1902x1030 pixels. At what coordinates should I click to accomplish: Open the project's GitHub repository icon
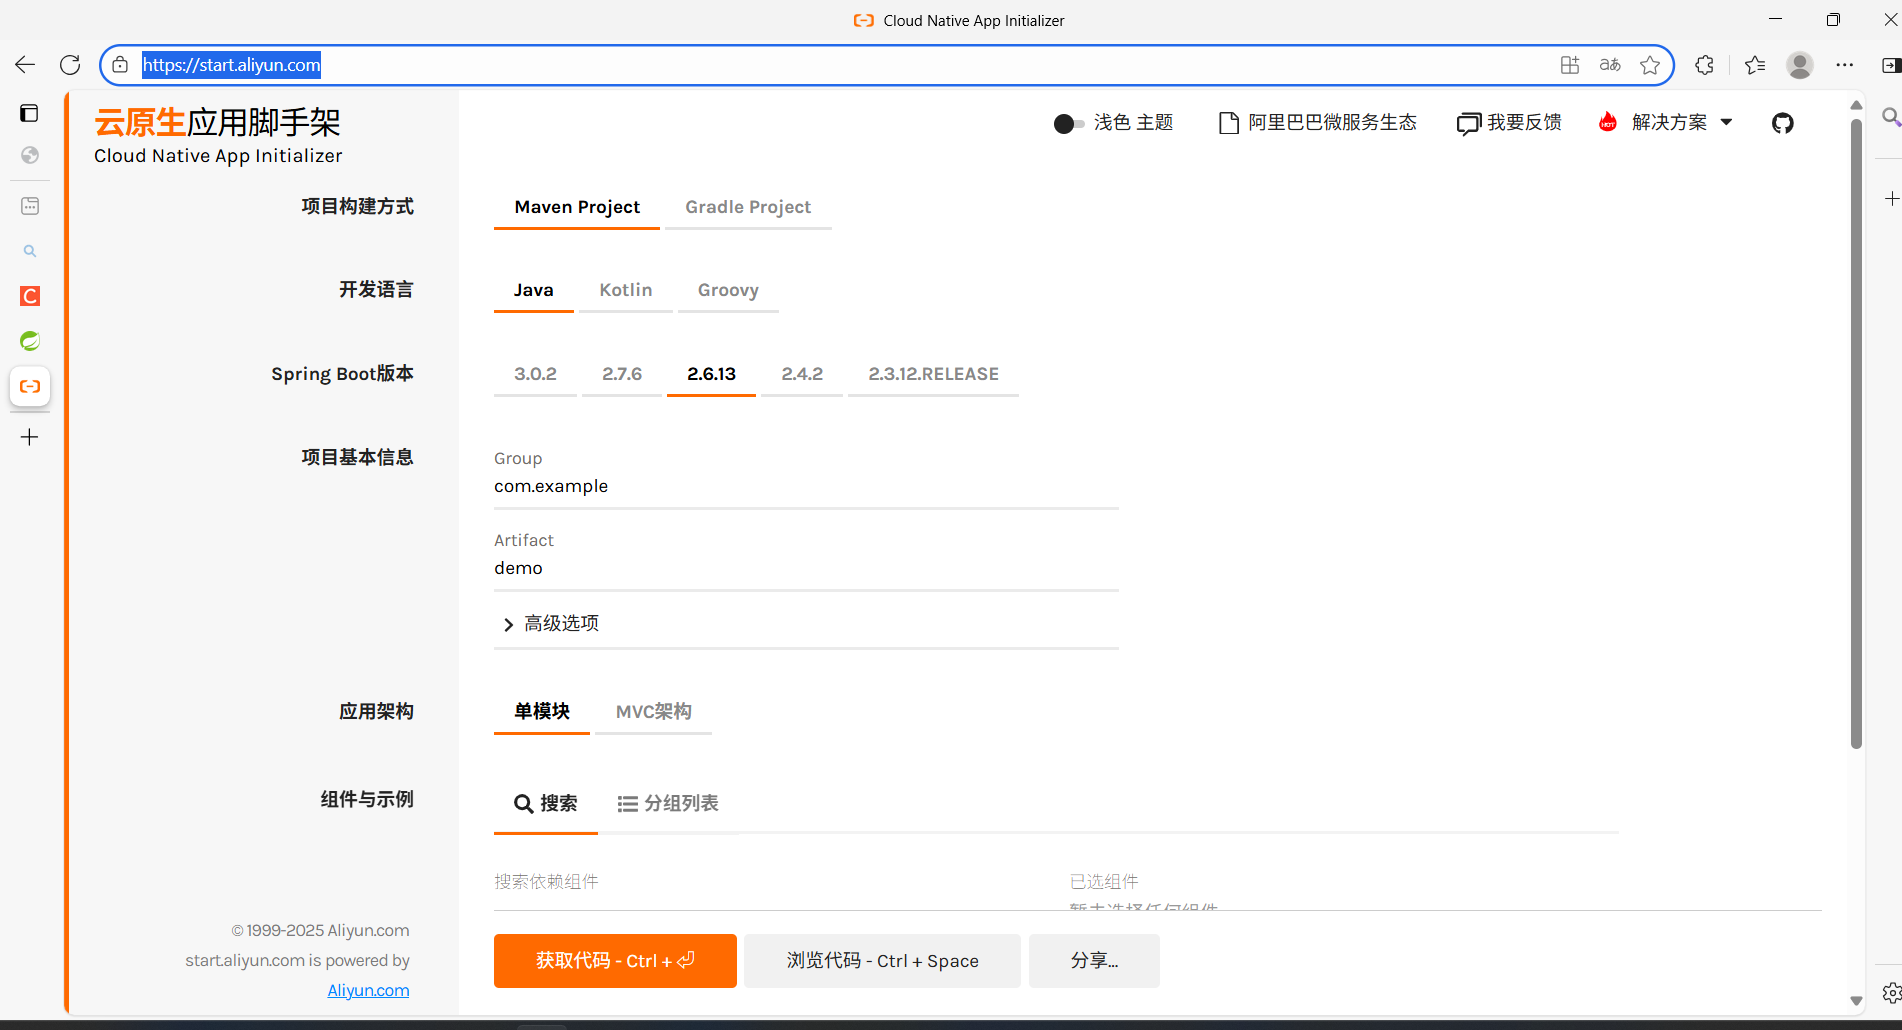point(1782,122)
